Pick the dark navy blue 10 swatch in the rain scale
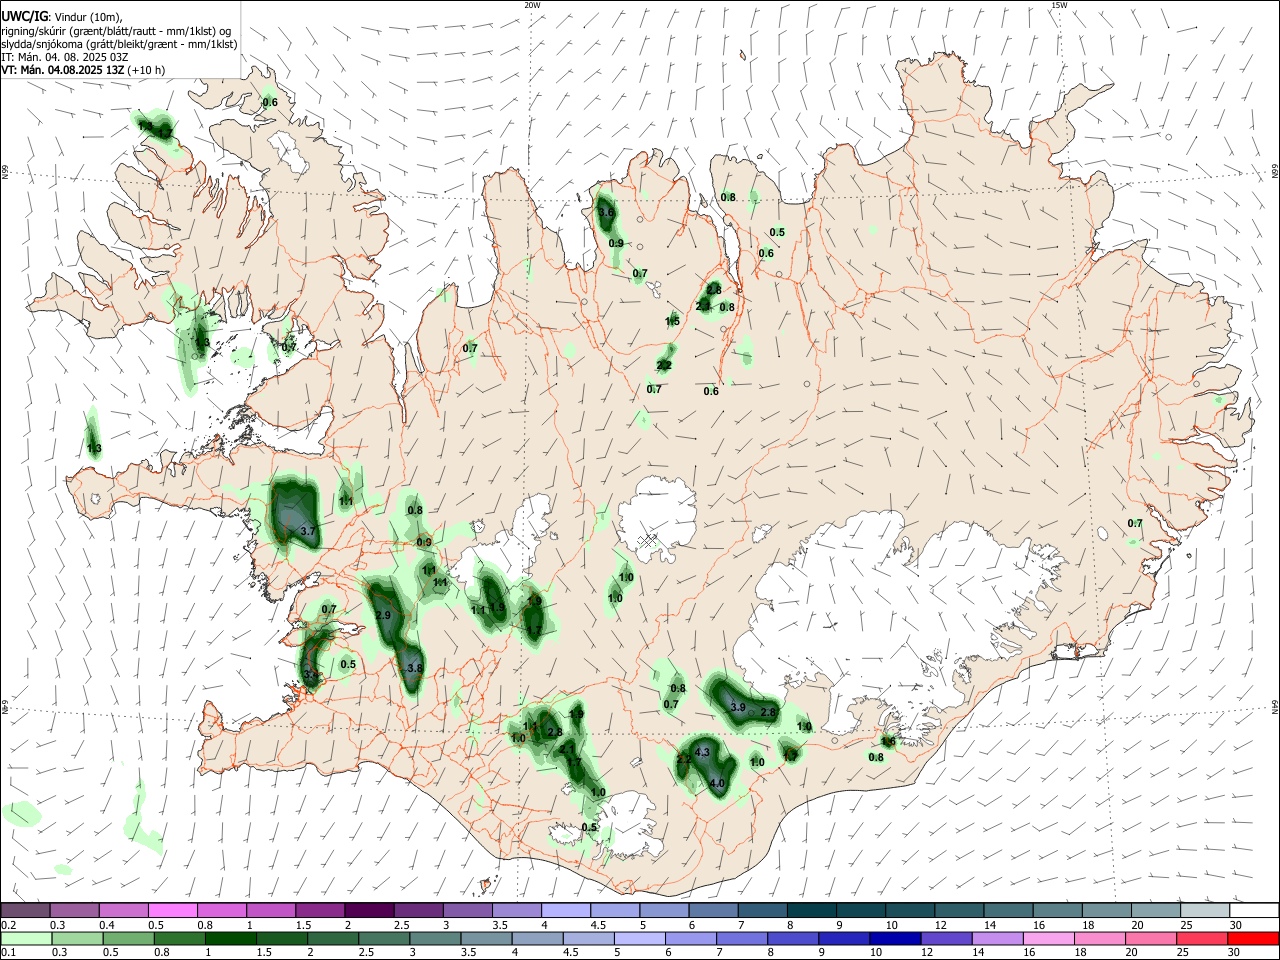The width and height of the screenshot is (1280, 960). tap(893, 938)
